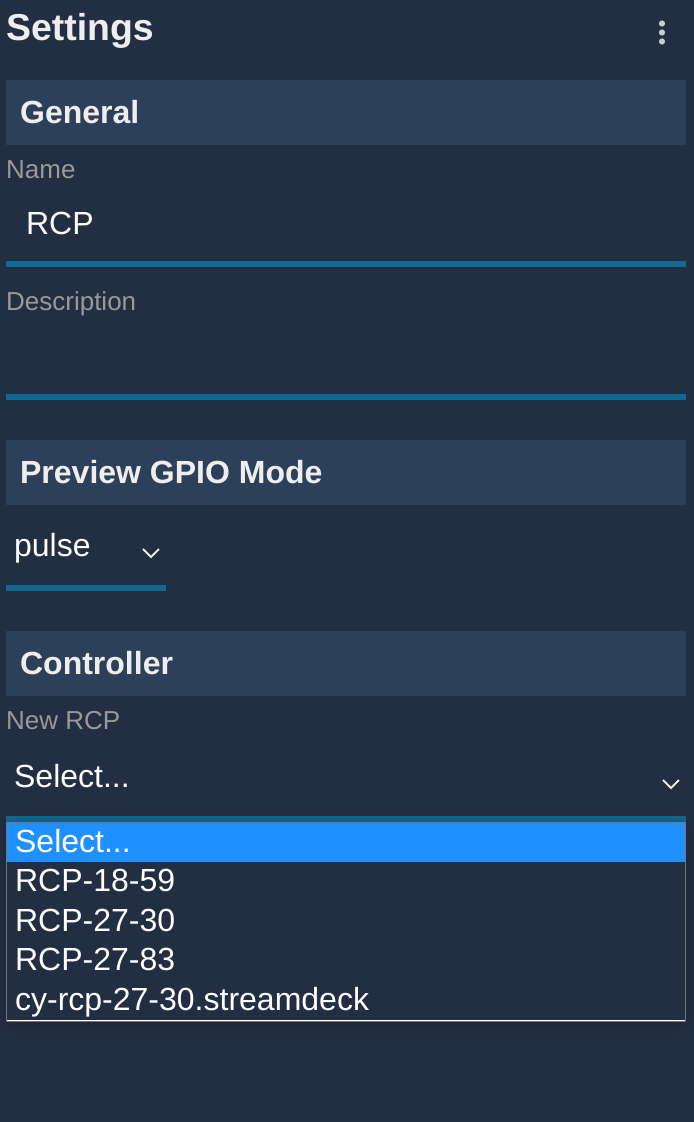Click the New RCP label

[63, 721]
